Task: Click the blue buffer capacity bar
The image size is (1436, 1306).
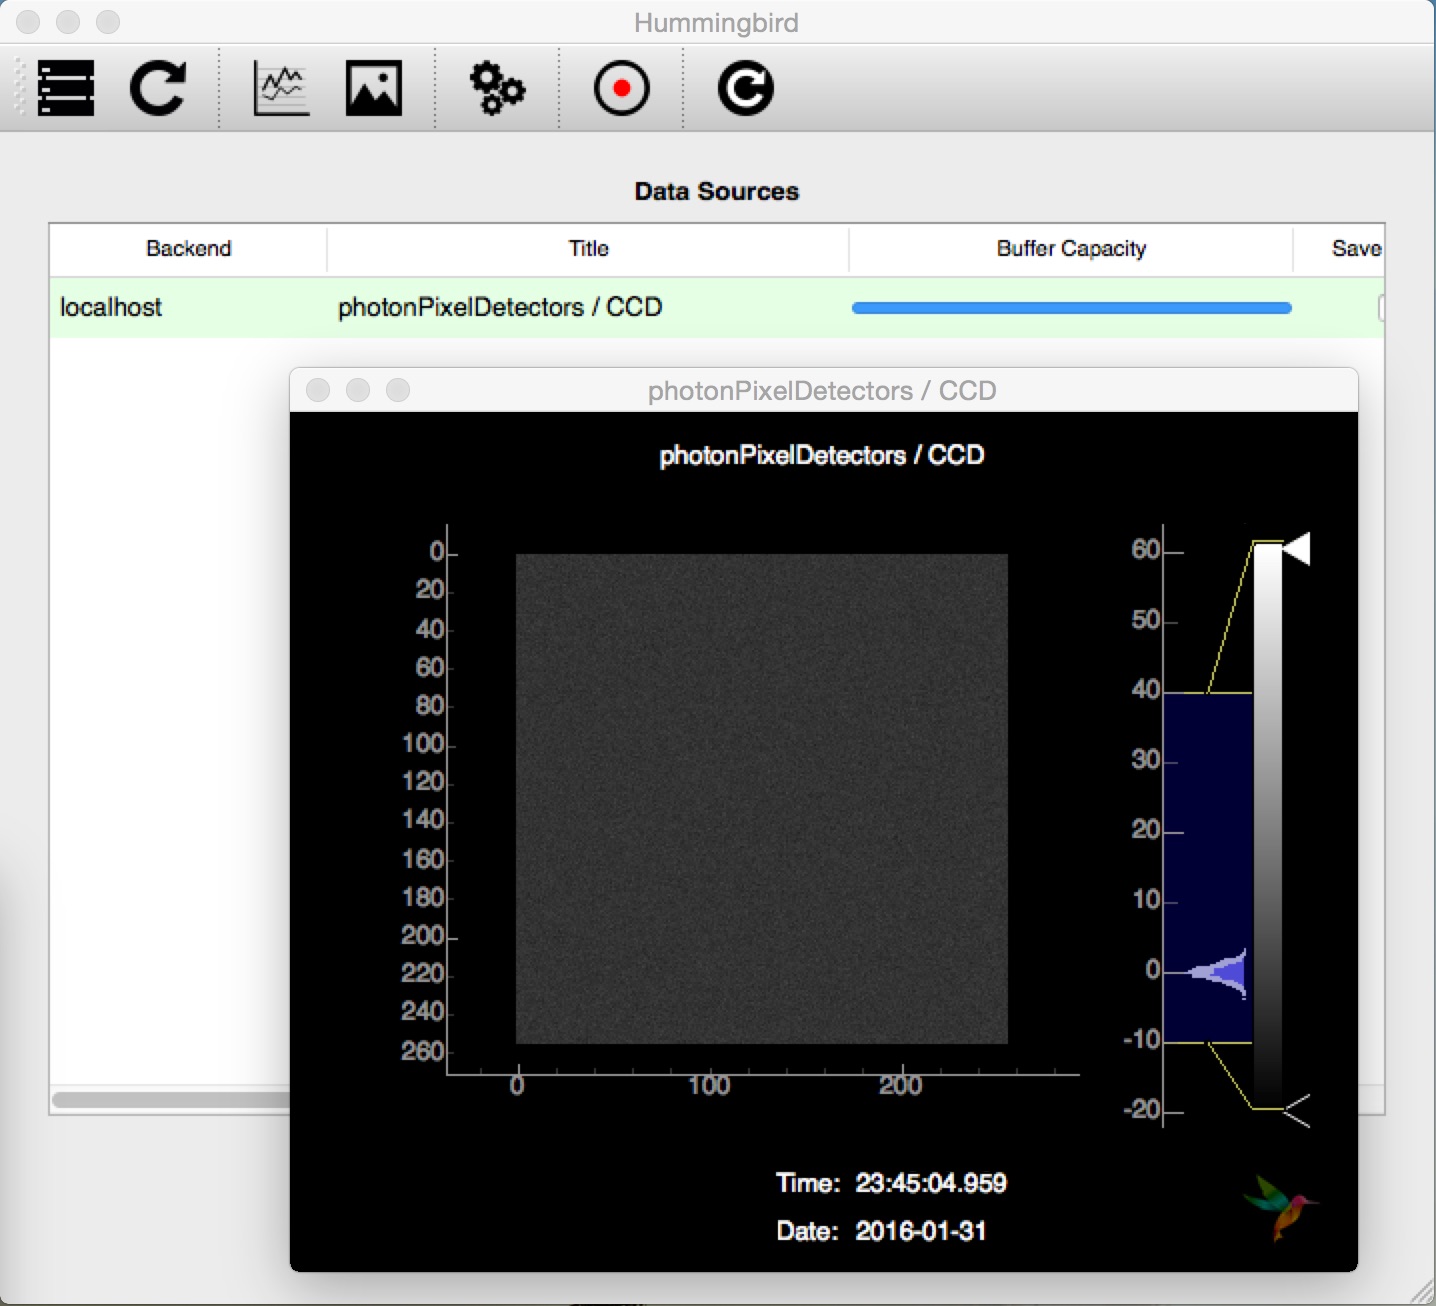Action: [1071, 308]
